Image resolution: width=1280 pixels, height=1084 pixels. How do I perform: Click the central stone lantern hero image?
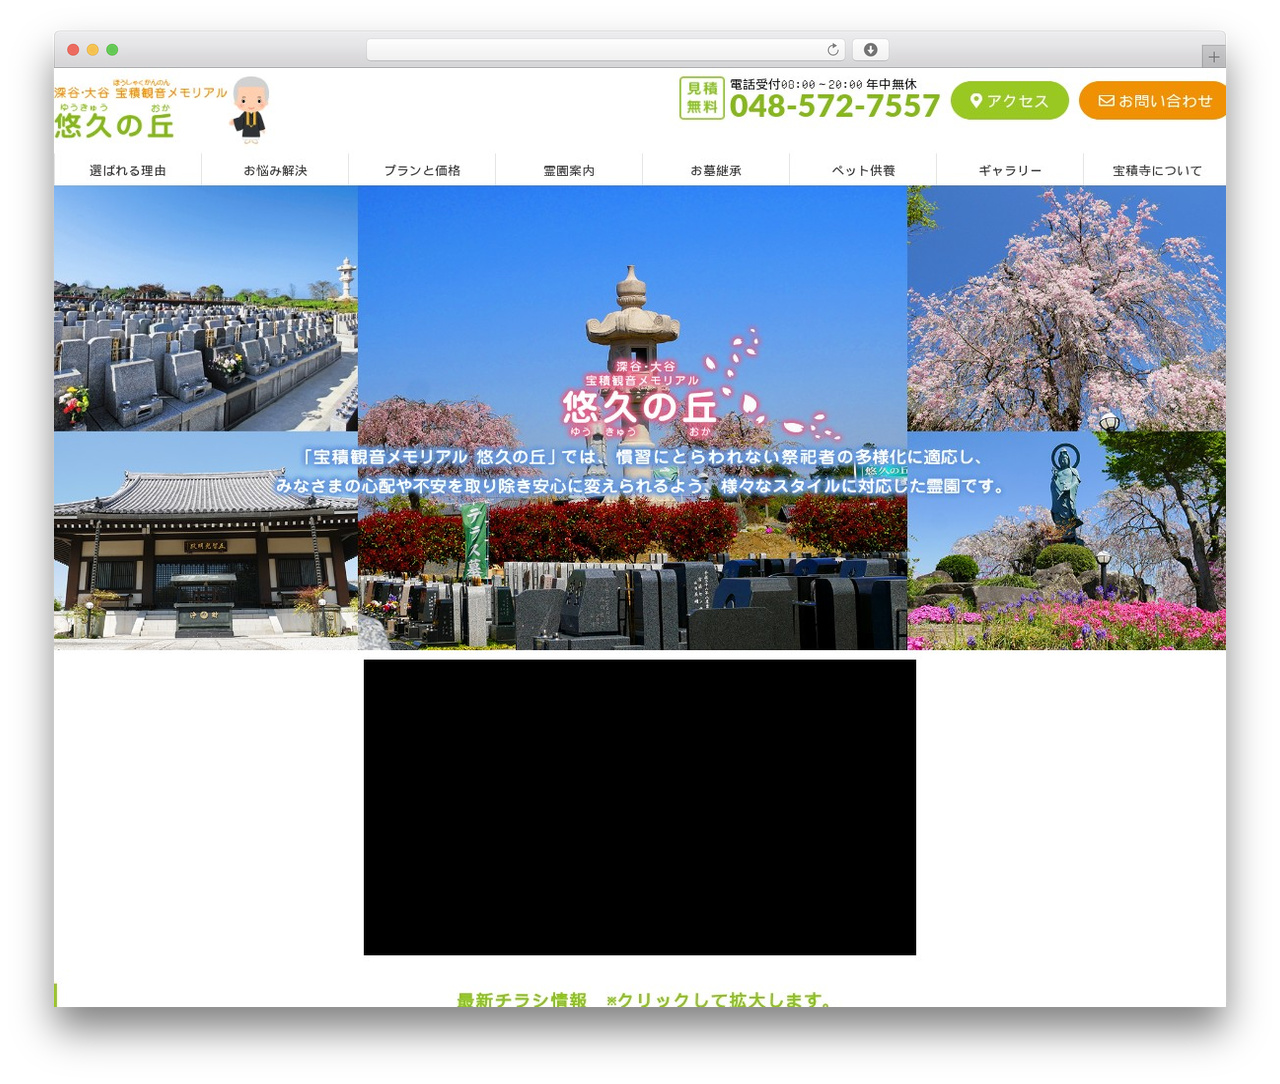click(632, 418)
